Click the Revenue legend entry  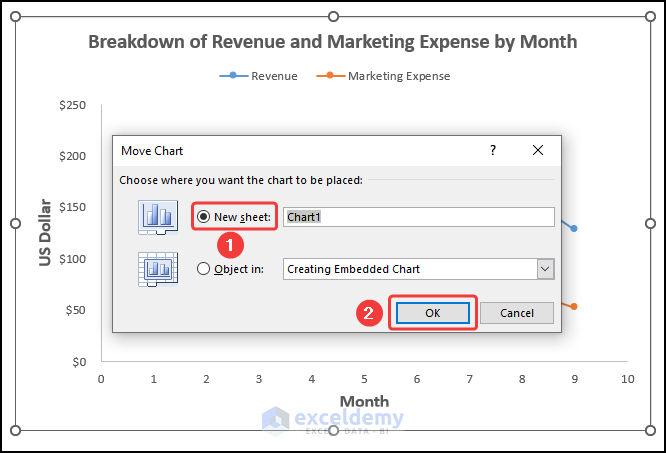[273, 76]
